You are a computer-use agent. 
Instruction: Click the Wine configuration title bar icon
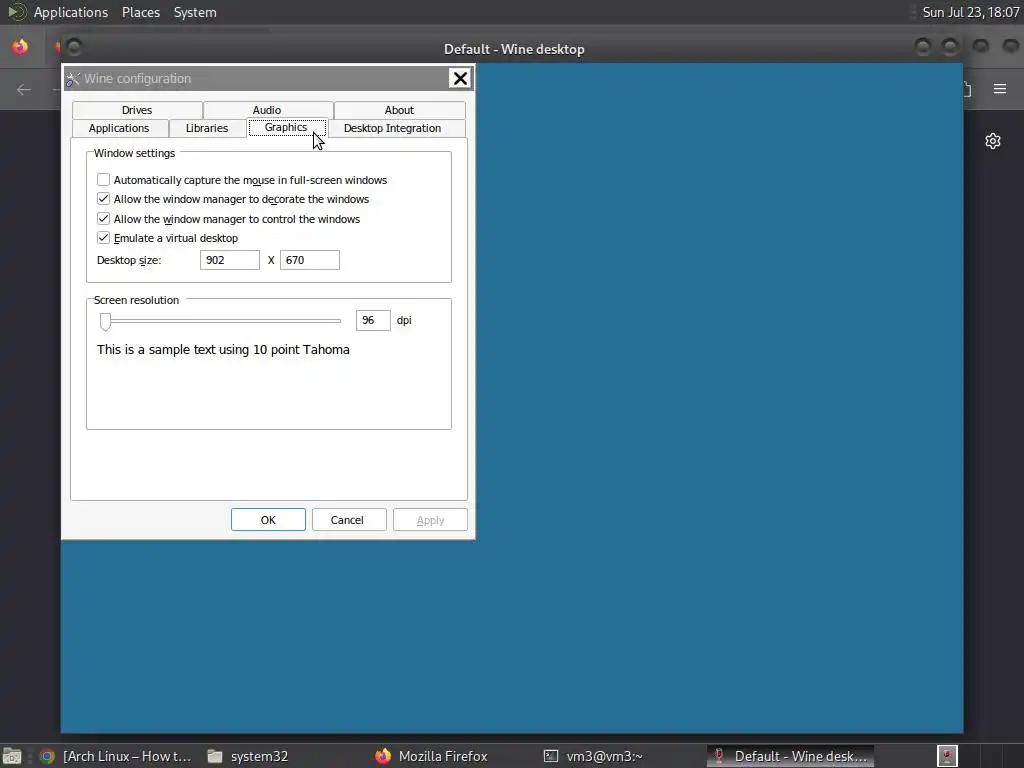72,79
